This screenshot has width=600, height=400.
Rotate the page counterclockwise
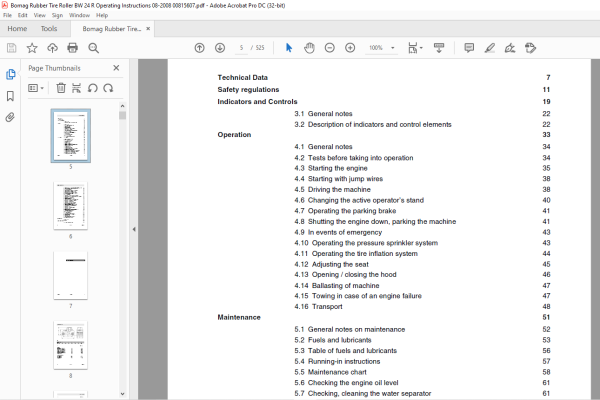click(93, 88)
